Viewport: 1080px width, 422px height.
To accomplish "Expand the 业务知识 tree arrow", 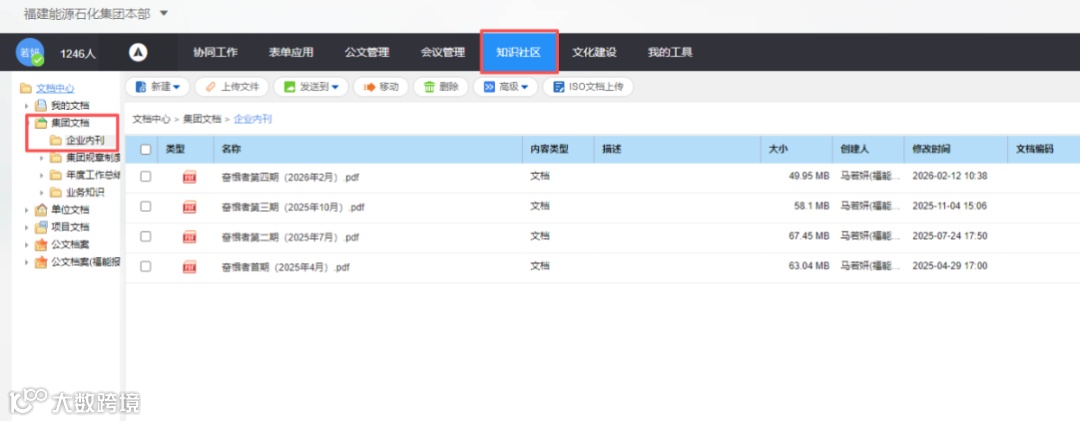I will [x=42, y=192].
